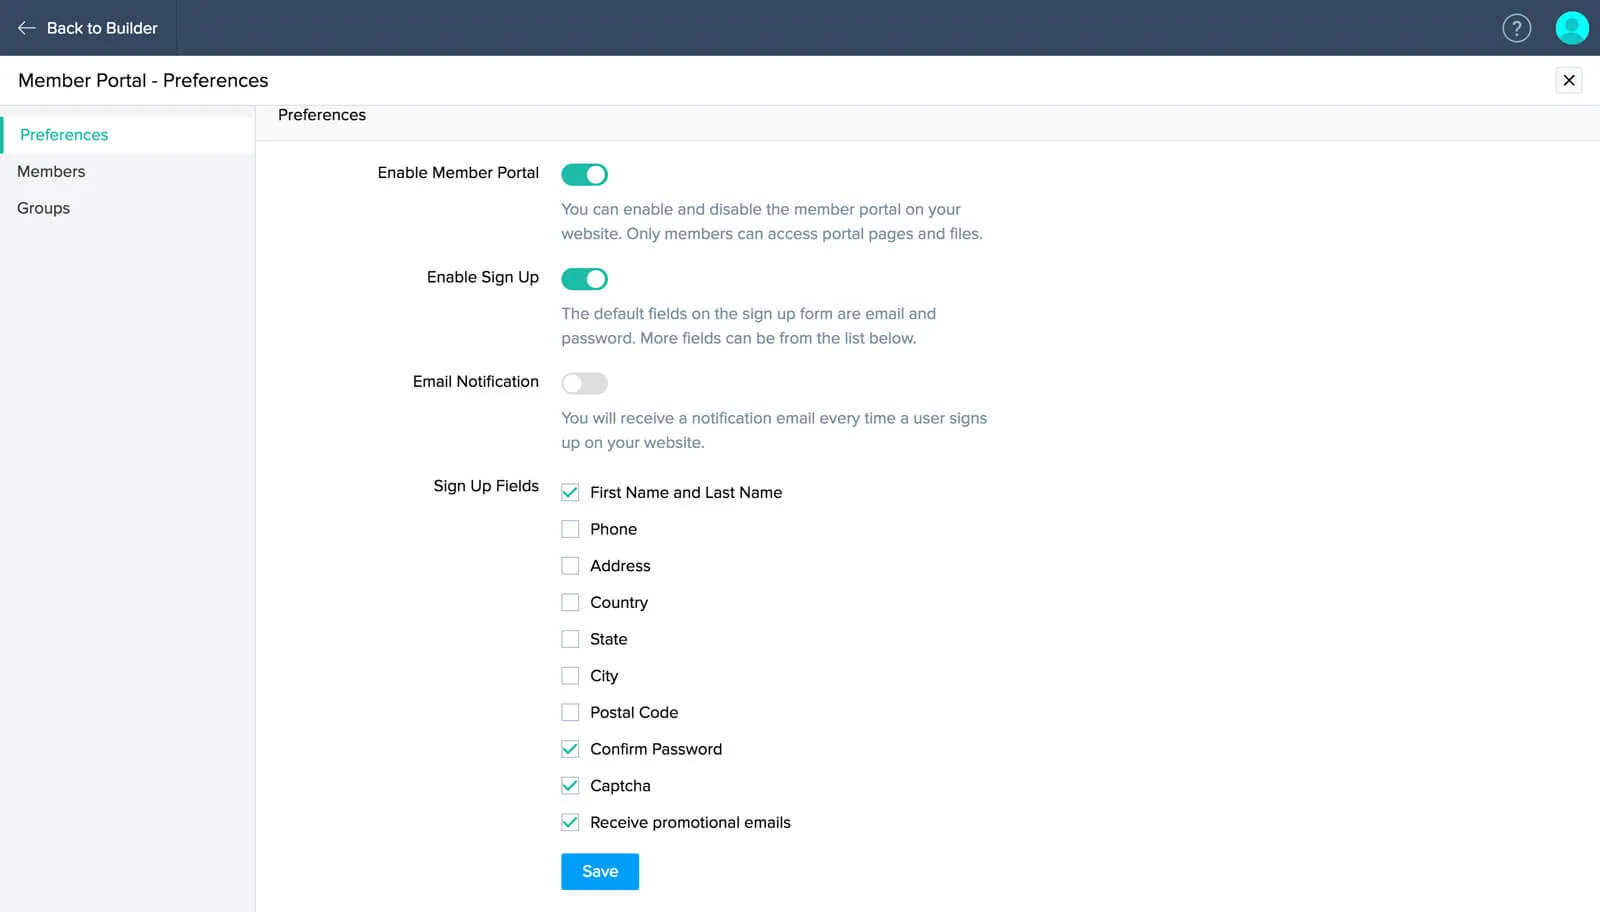Screen dimensions: 1600x912
Task: Toggle Enable Member Portal switch
Action: 584,174
